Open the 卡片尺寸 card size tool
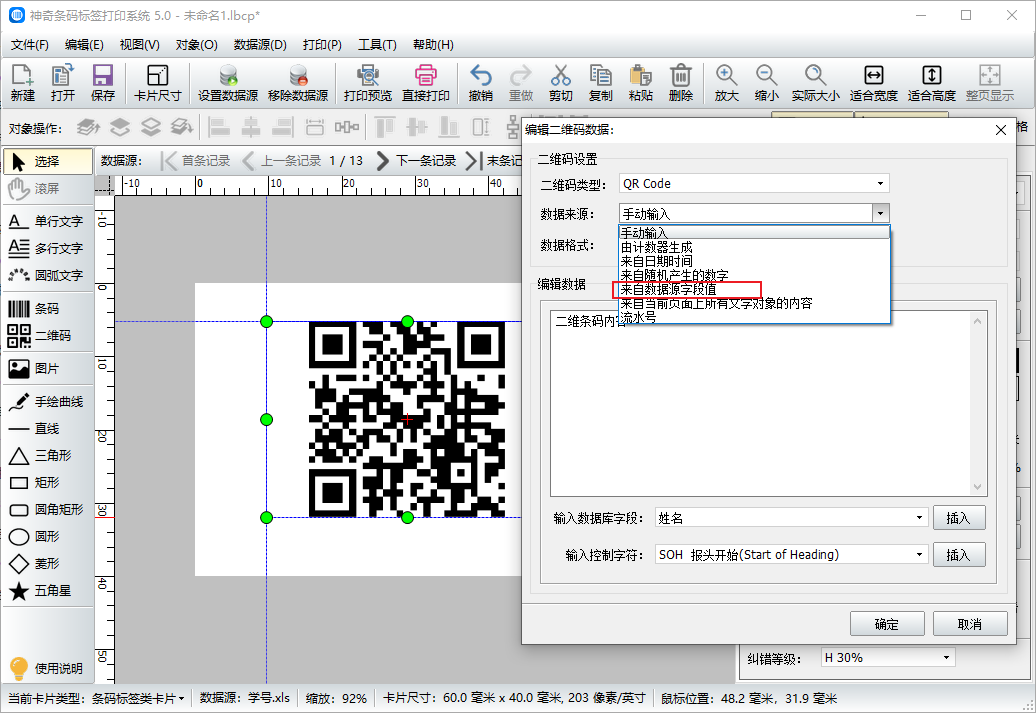 click(x=157, y=83)
